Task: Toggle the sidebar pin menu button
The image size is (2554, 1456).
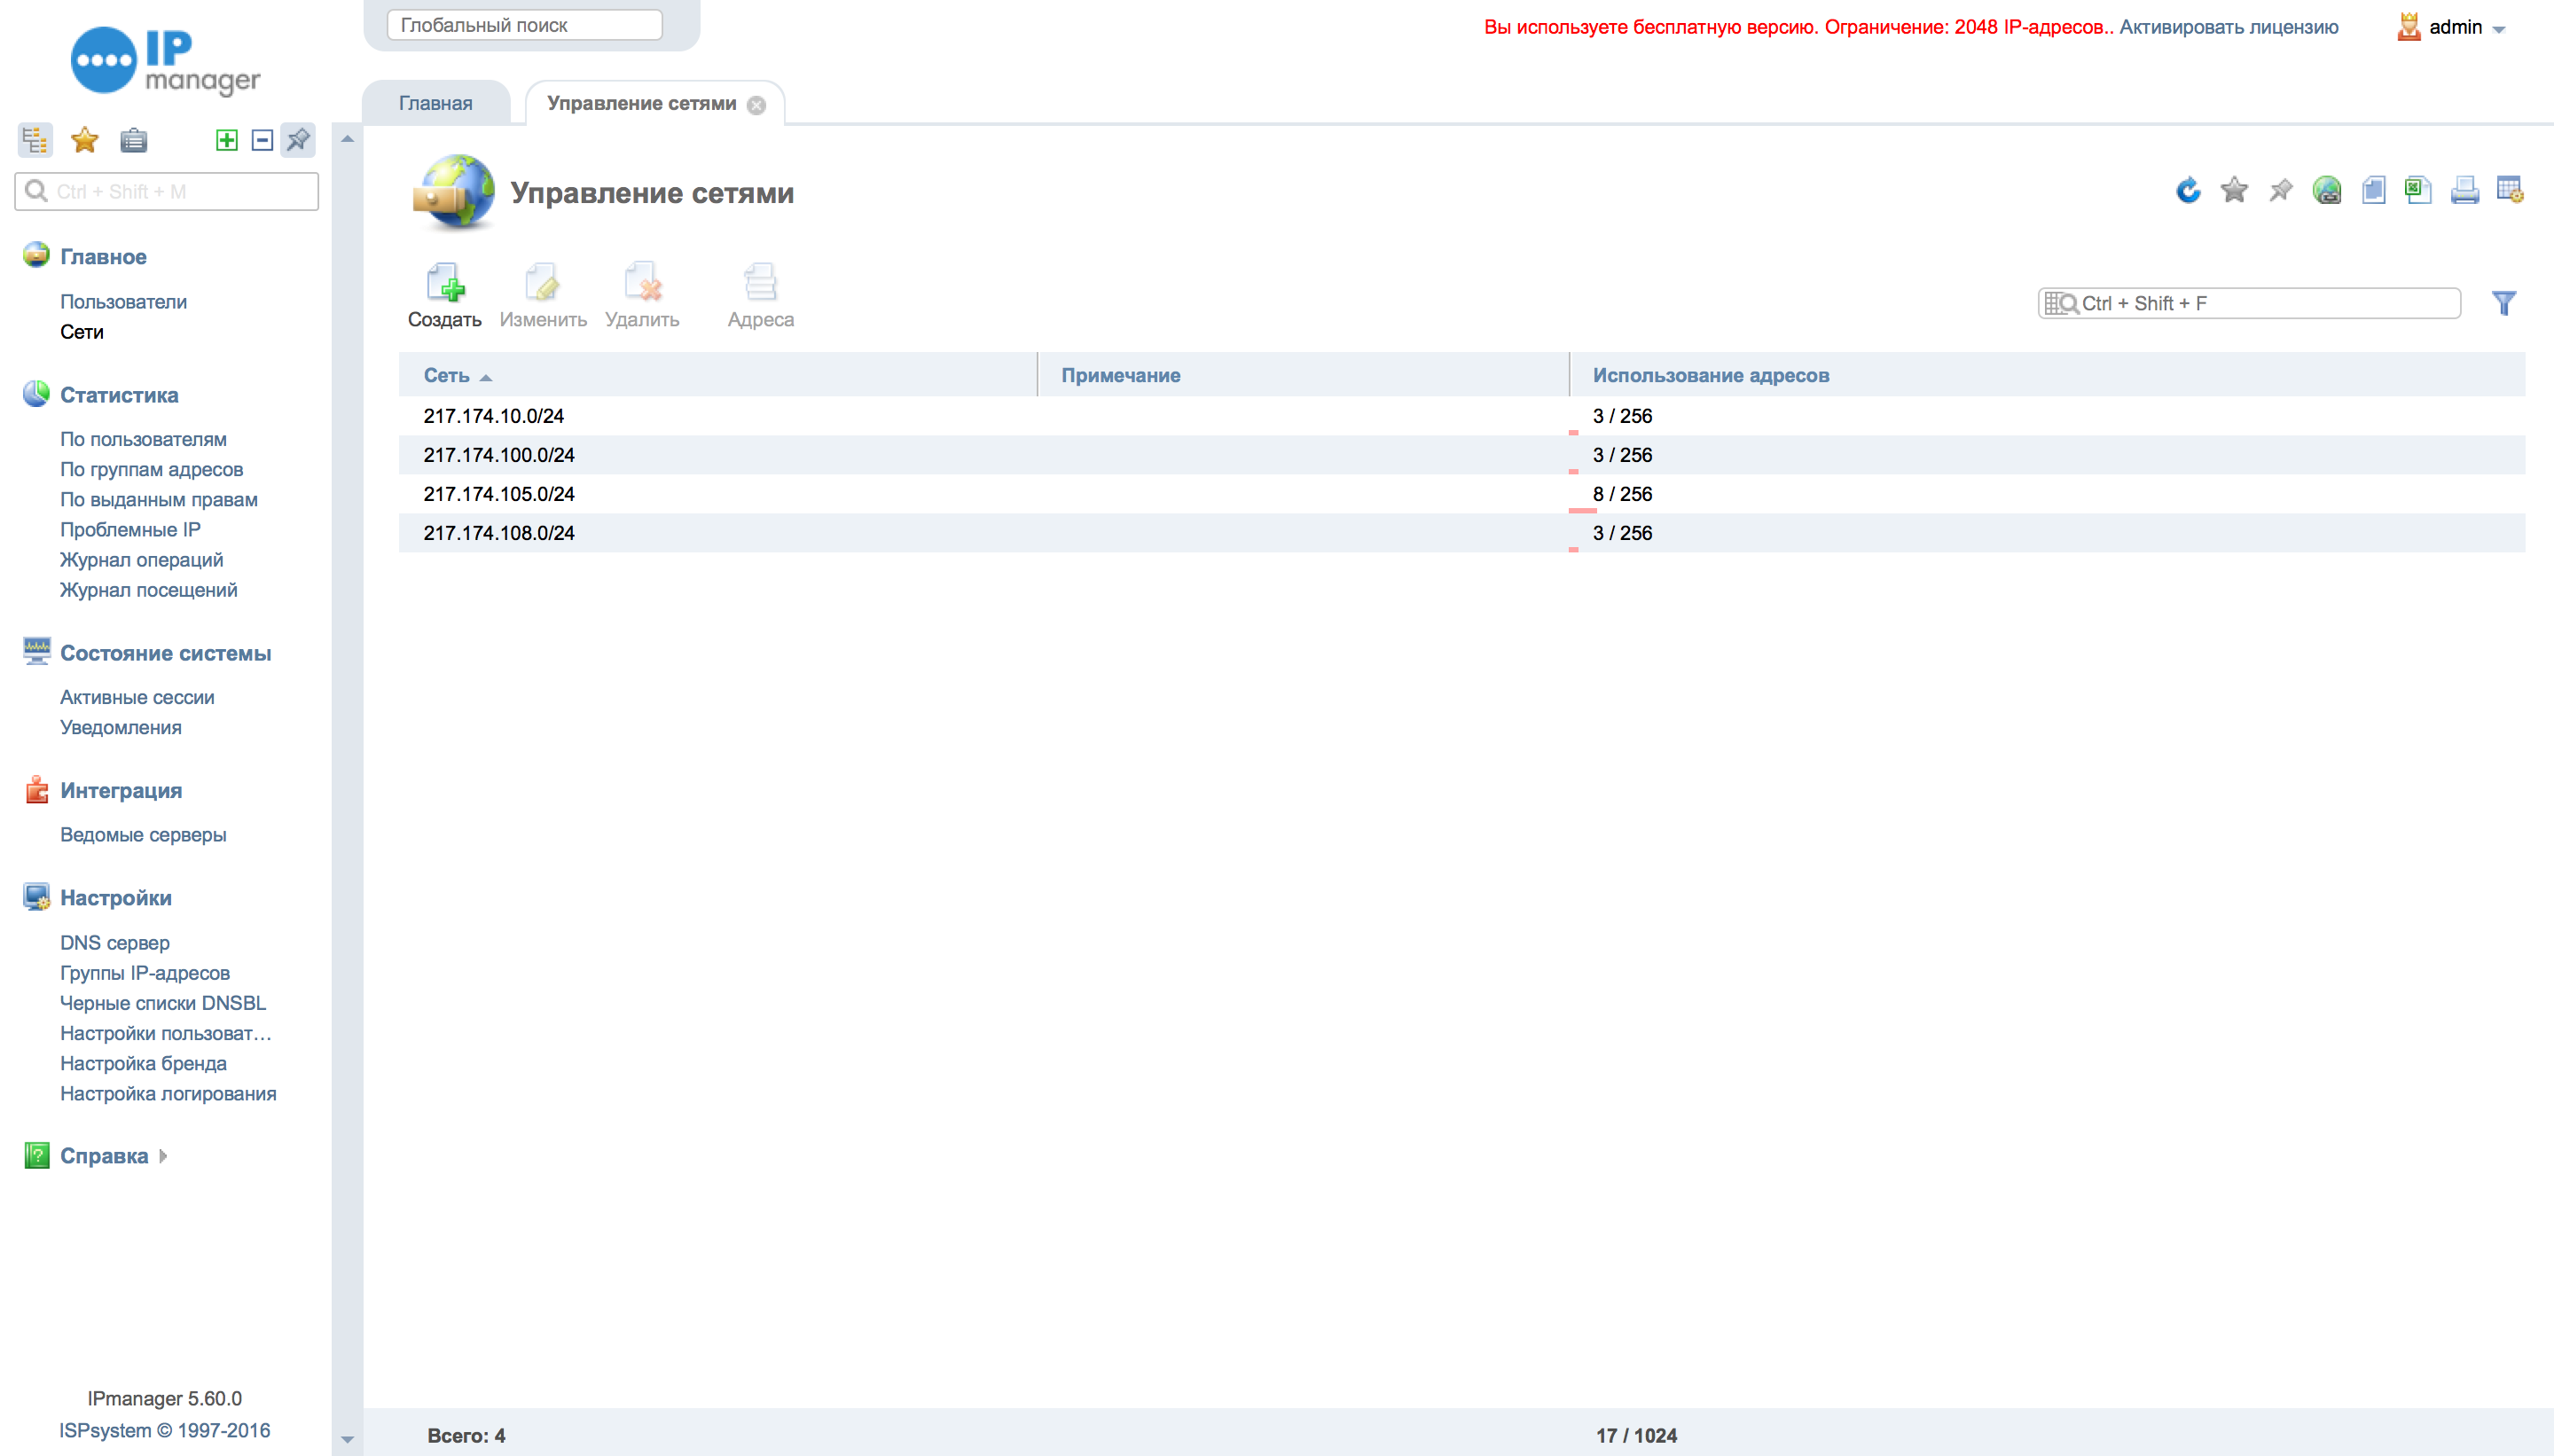Action: pyautogui.click(x=298, y=140)
